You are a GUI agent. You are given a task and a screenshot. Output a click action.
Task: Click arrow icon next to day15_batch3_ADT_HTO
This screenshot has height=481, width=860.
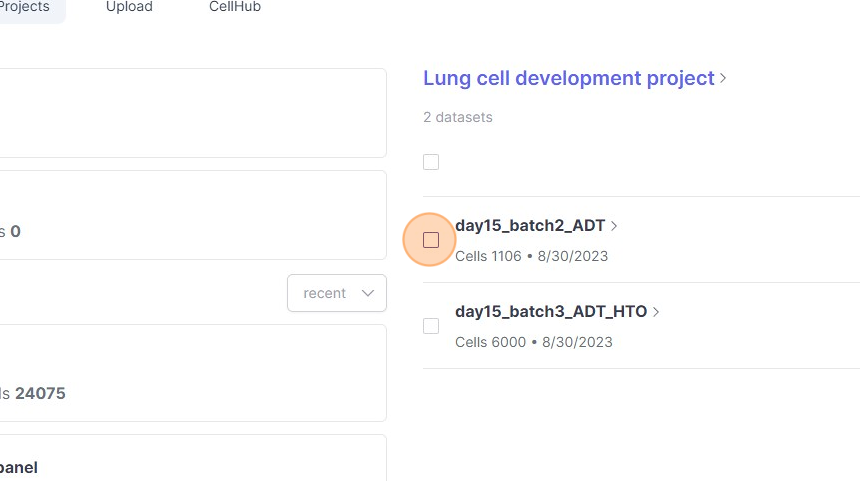coord(656,311)
